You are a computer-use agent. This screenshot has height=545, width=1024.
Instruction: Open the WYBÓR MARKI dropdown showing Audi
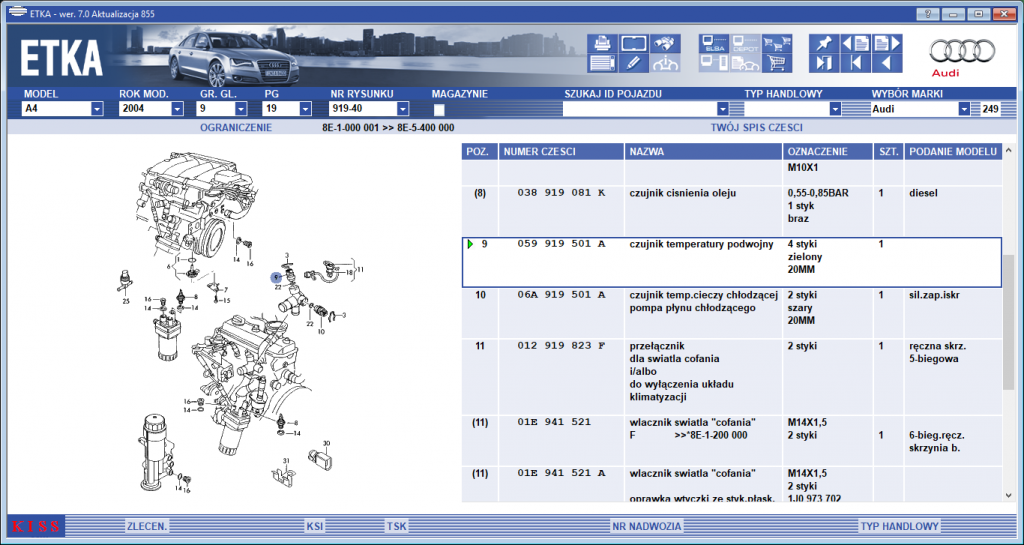tap(964, 109)
